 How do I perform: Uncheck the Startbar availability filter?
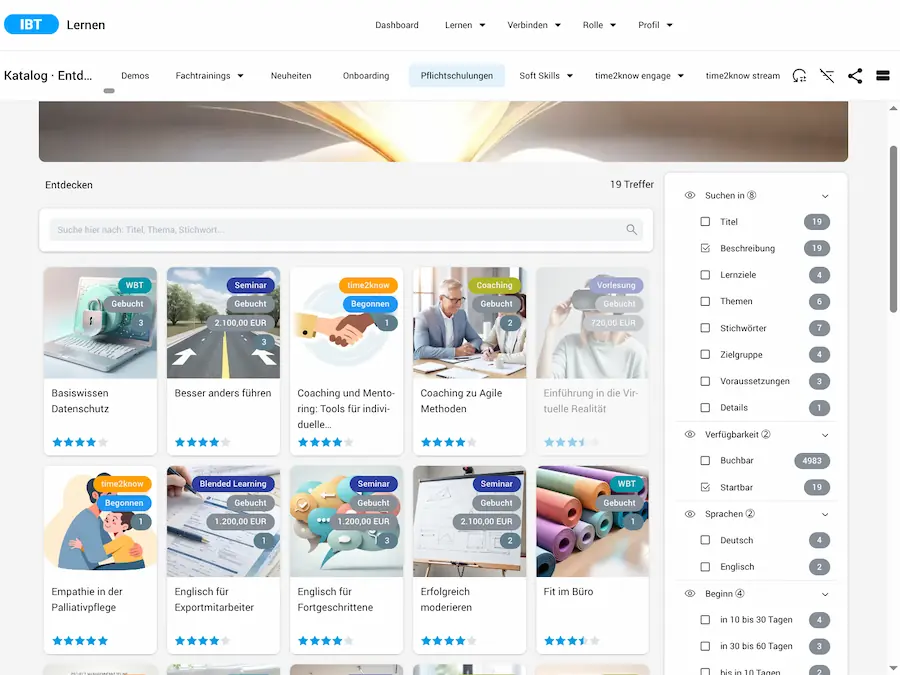[x=705, y=487]
